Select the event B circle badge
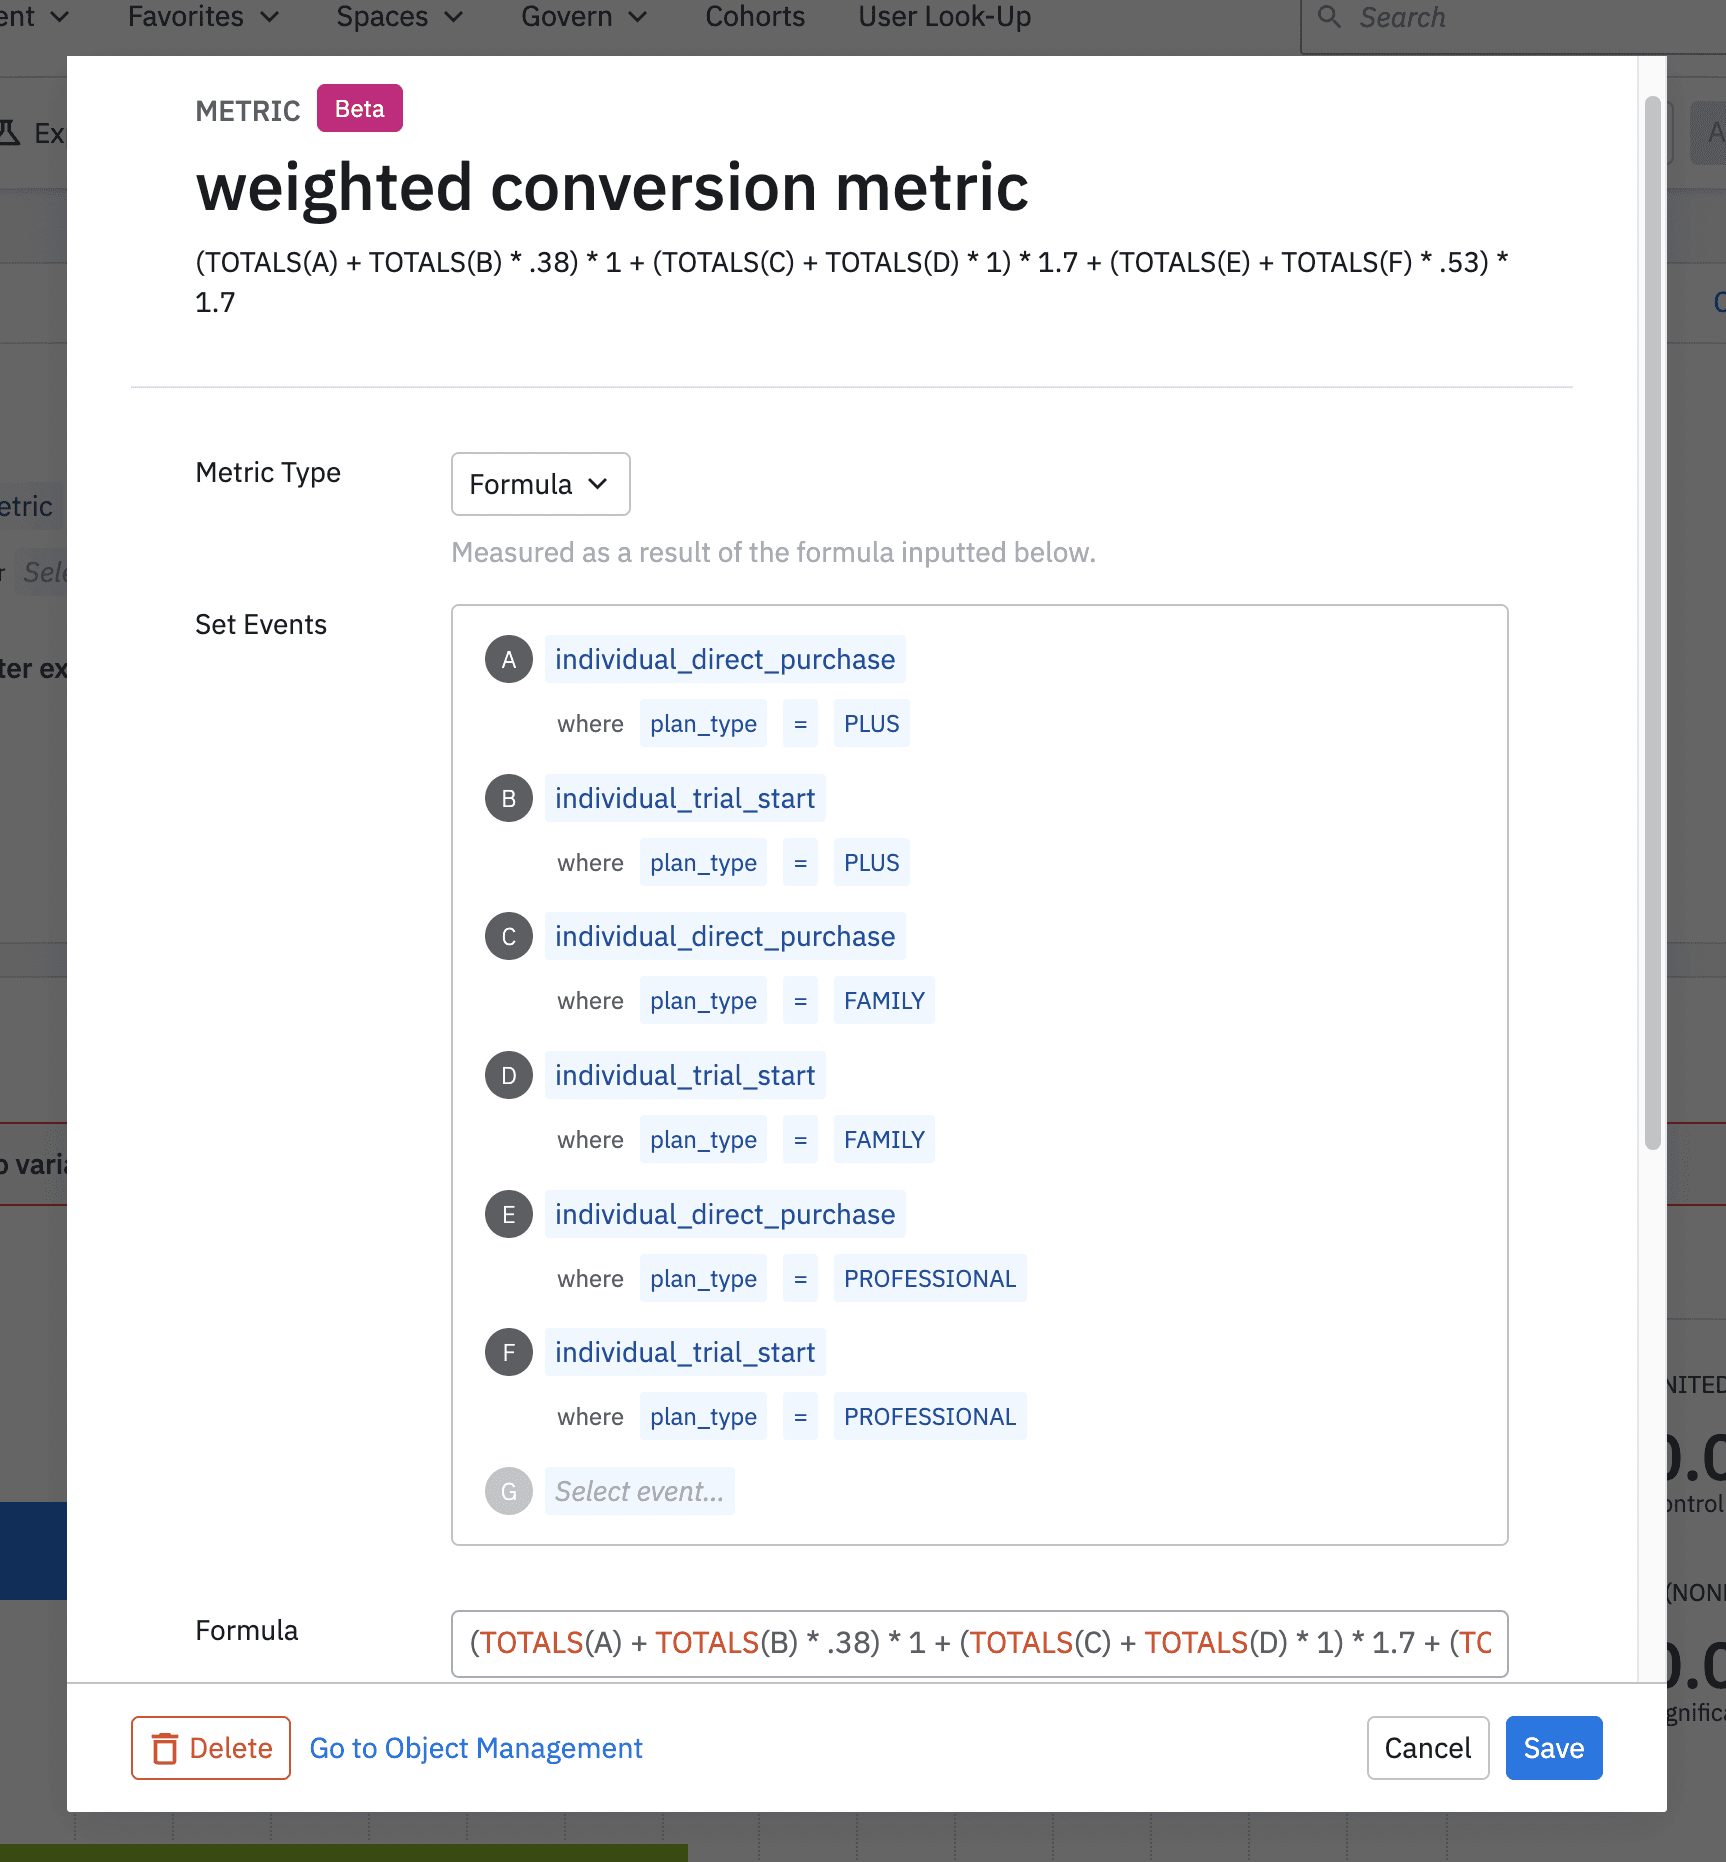Image resolution: width=1726 pixels, height=1862 pixels. (x=509, y=798)
